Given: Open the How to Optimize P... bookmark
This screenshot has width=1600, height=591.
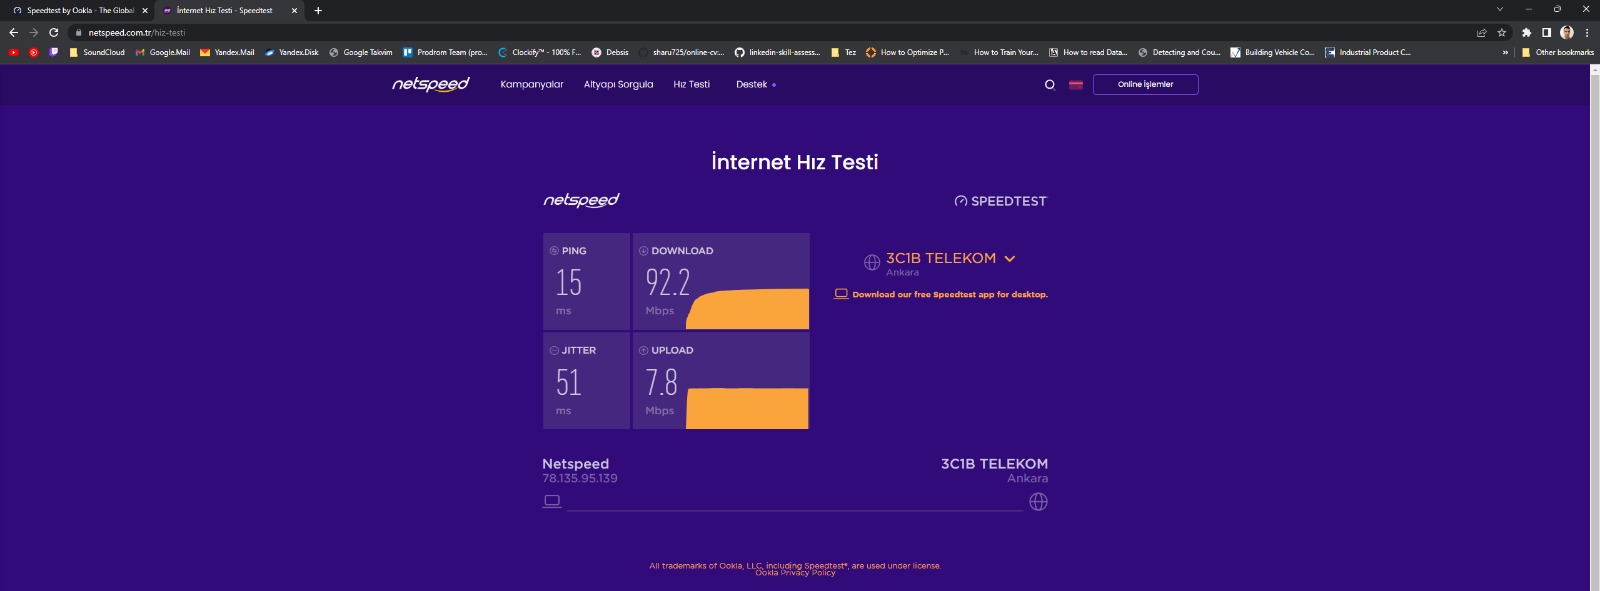Looking at the screenshot, I should click(907, 52).
